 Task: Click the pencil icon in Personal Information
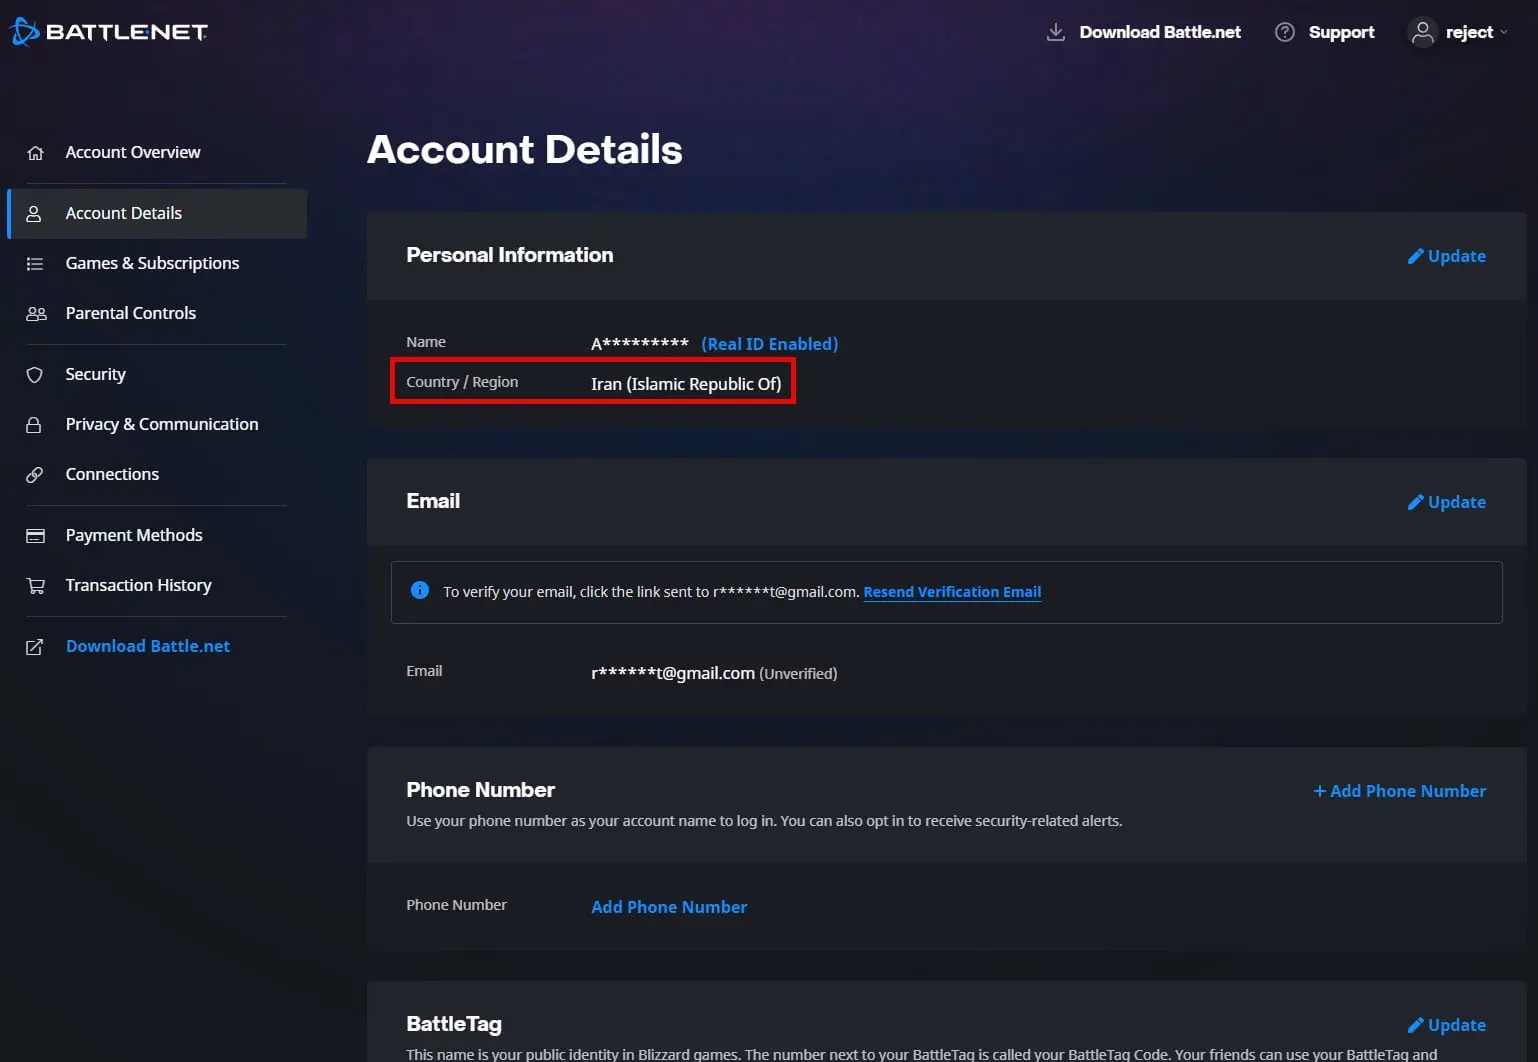point(1415,256)
